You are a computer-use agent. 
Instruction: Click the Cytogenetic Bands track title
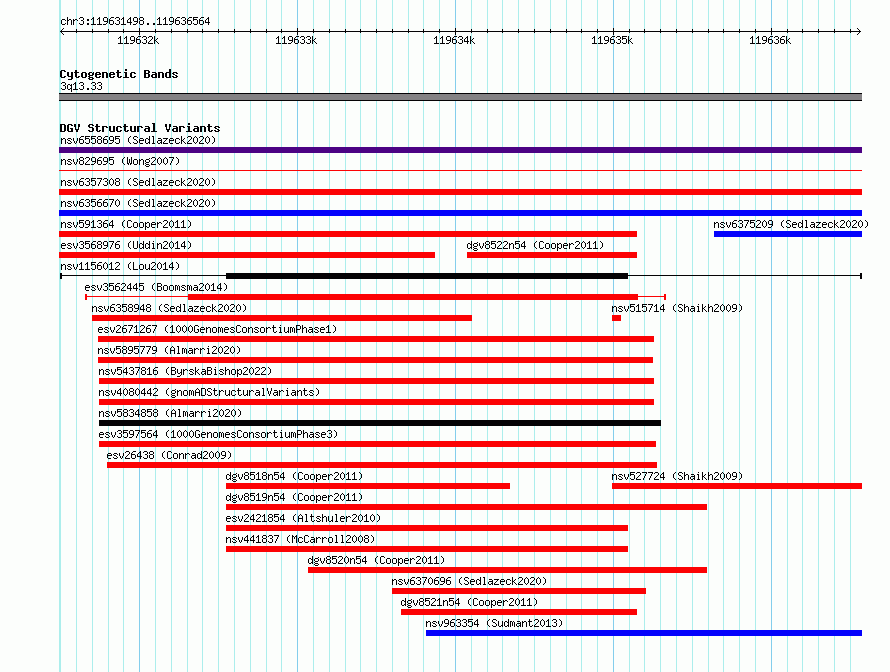pos(119,74)
